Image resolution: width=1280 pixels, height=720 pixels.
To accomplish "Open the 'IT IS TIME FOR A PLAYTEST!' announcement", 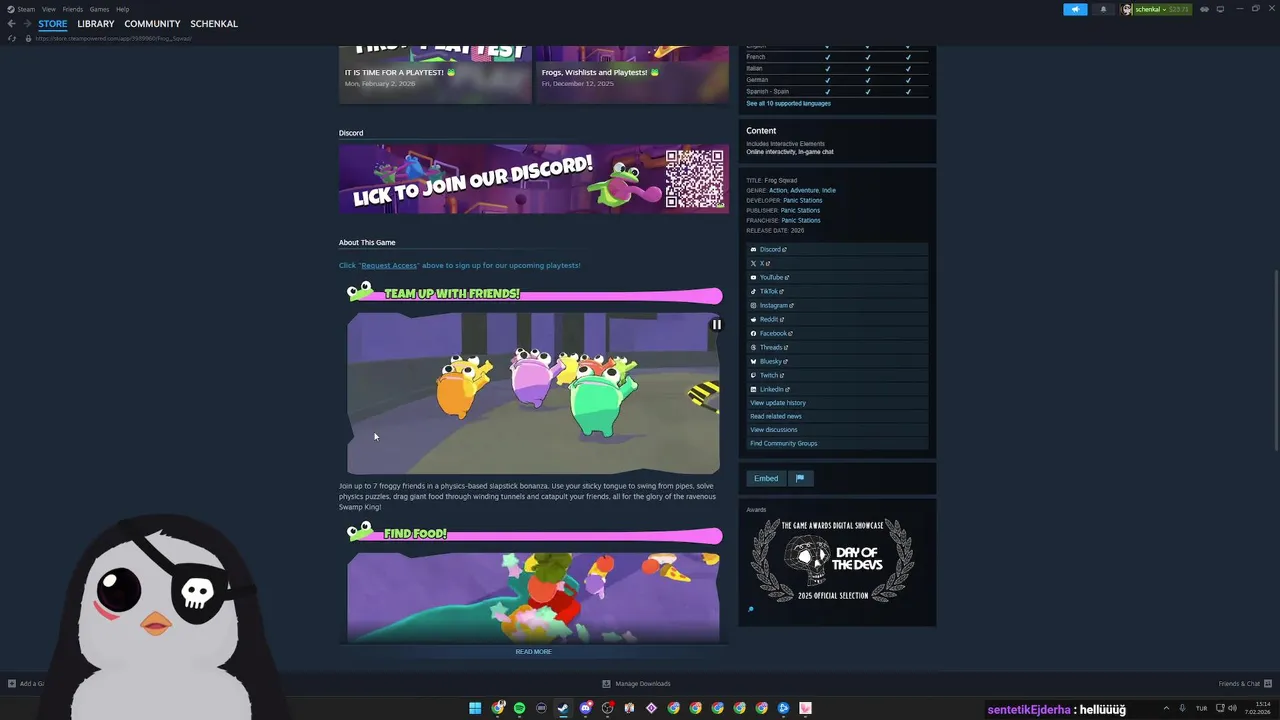I will click(x=435, y=74).
